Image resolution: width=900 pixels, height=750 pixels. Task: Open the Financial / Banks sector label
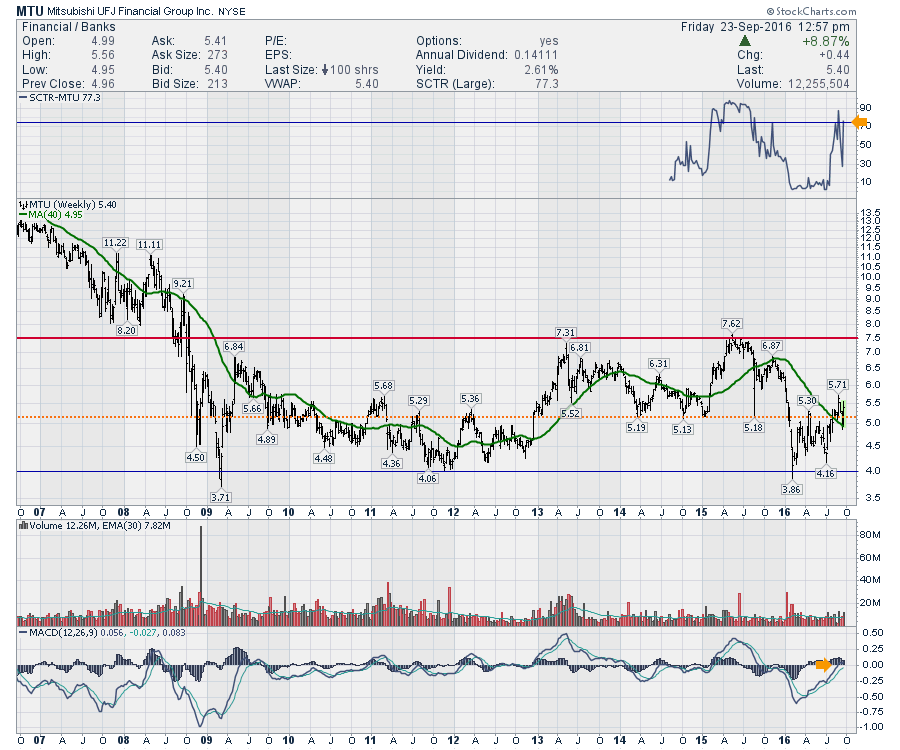click(61, 26)
